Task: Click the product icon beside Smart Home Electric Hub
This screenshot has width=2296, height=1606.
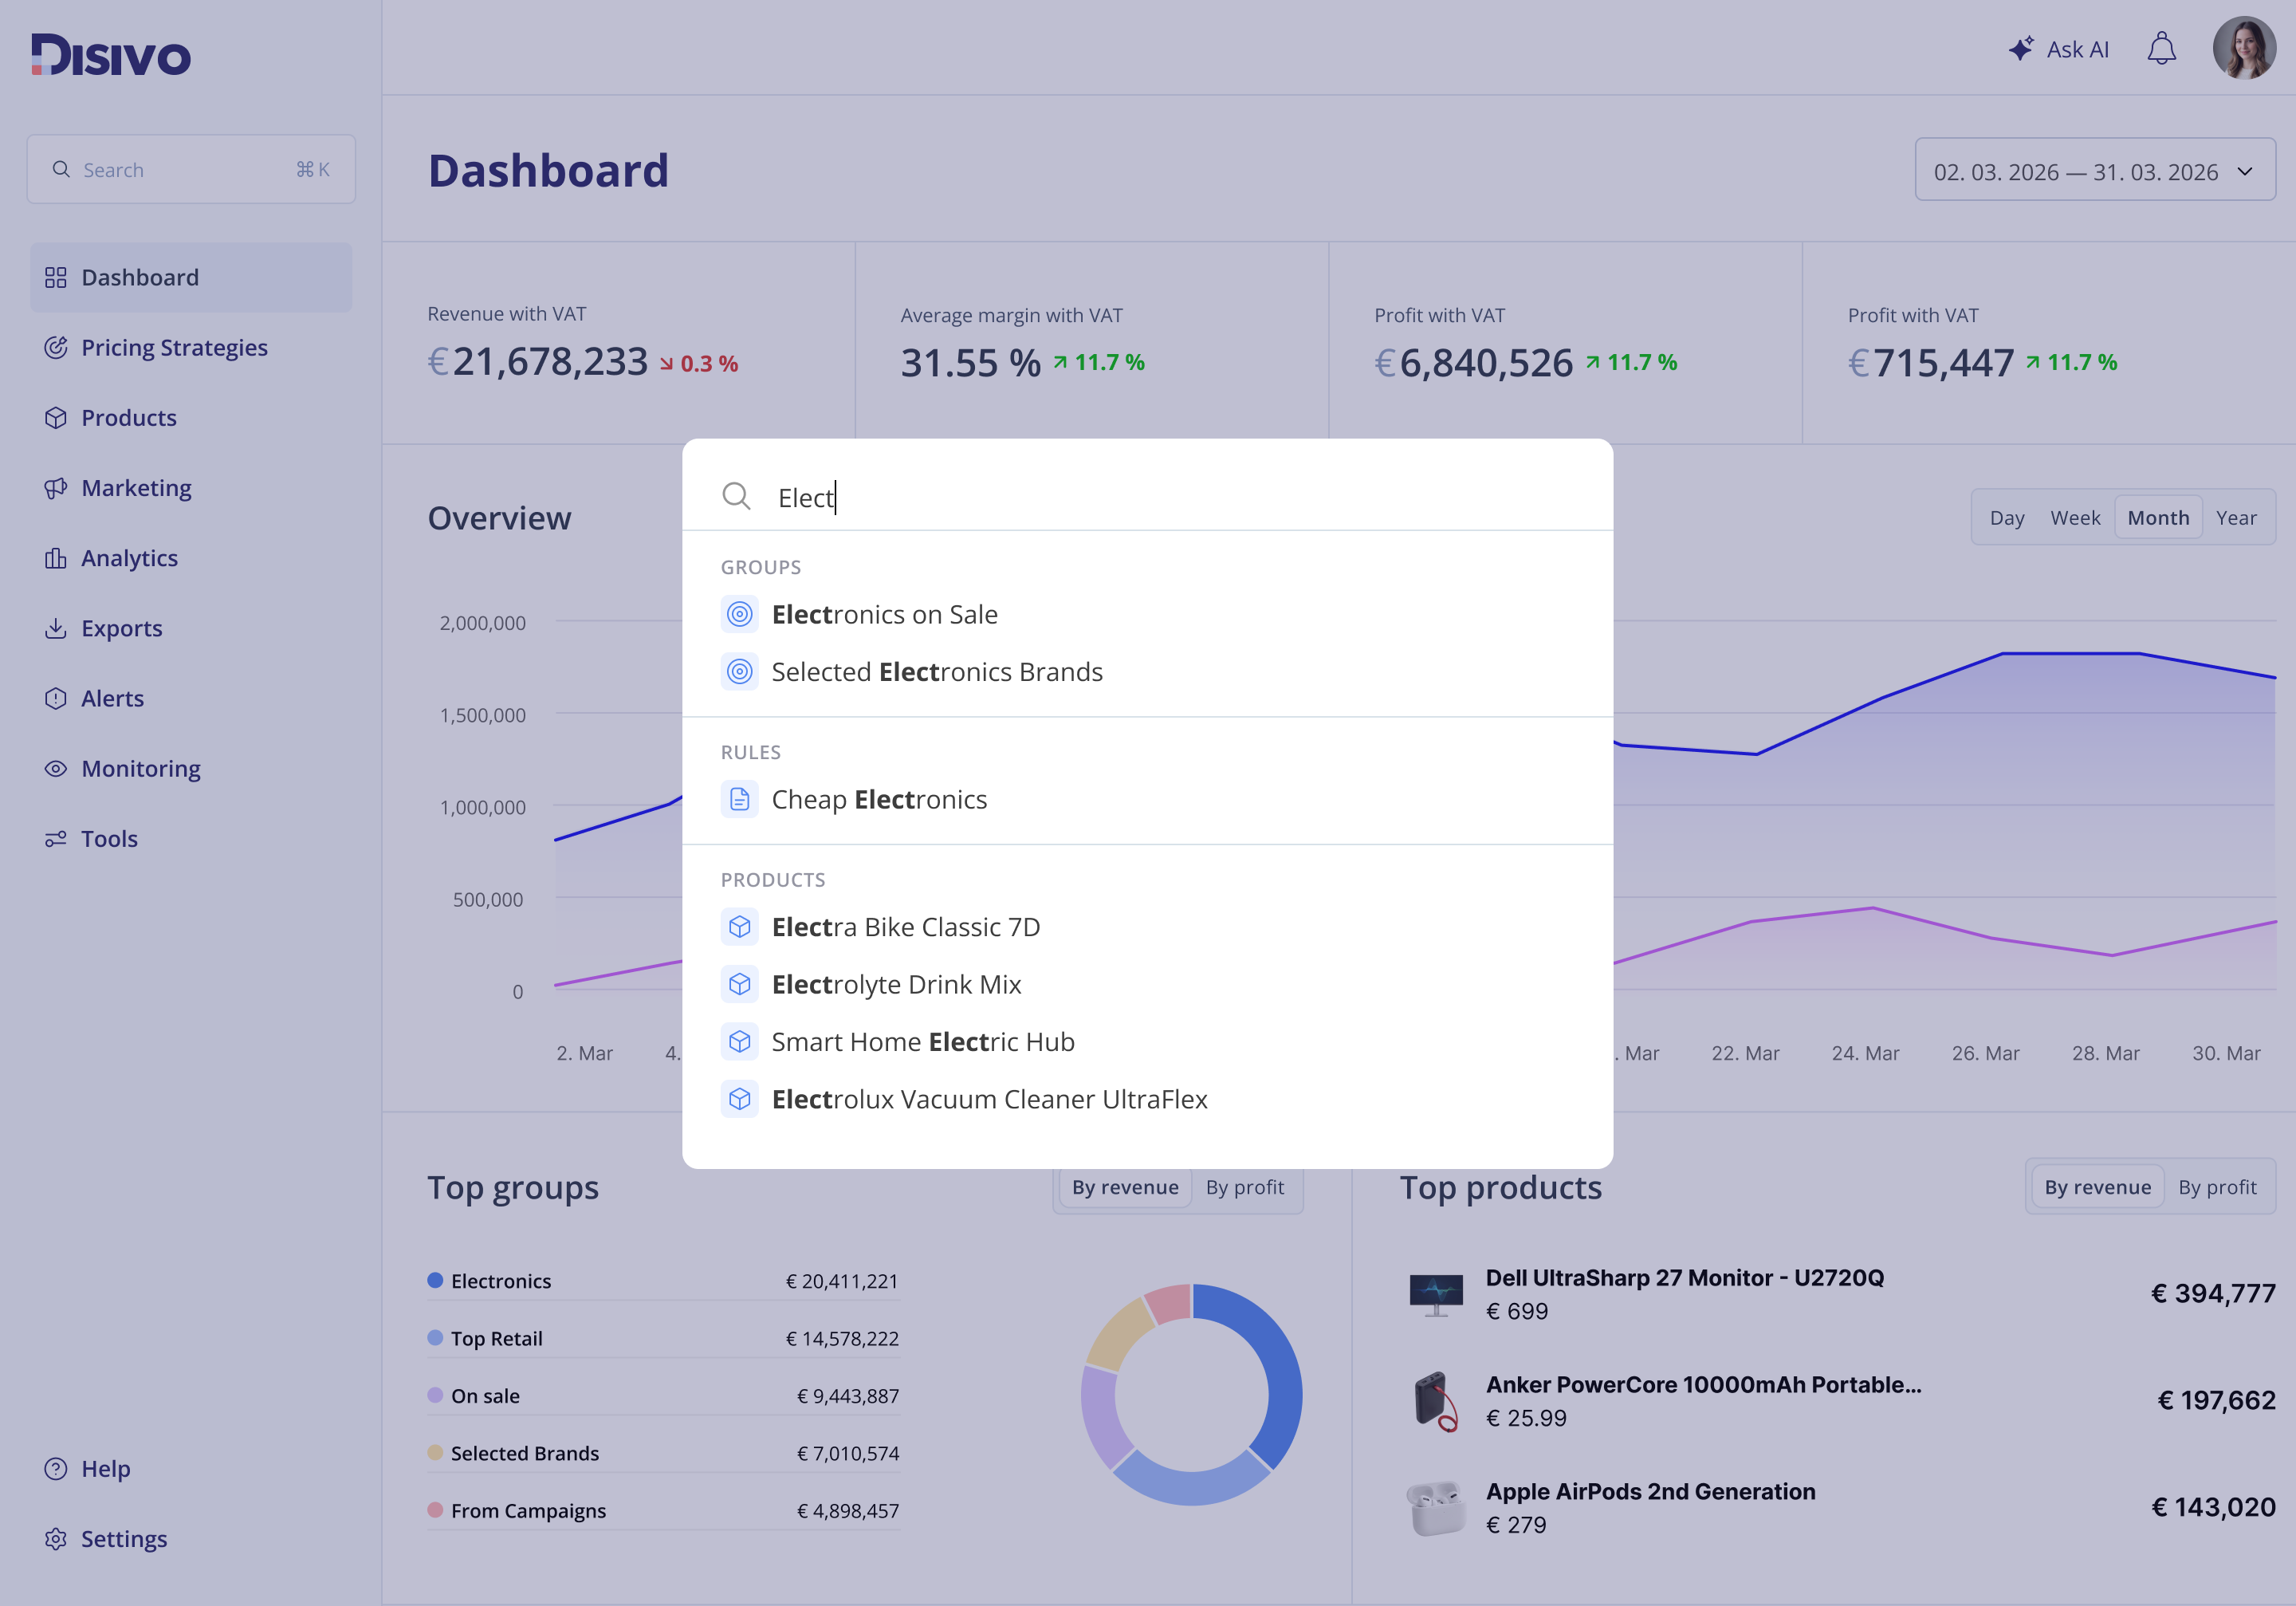Action: 739,1041
